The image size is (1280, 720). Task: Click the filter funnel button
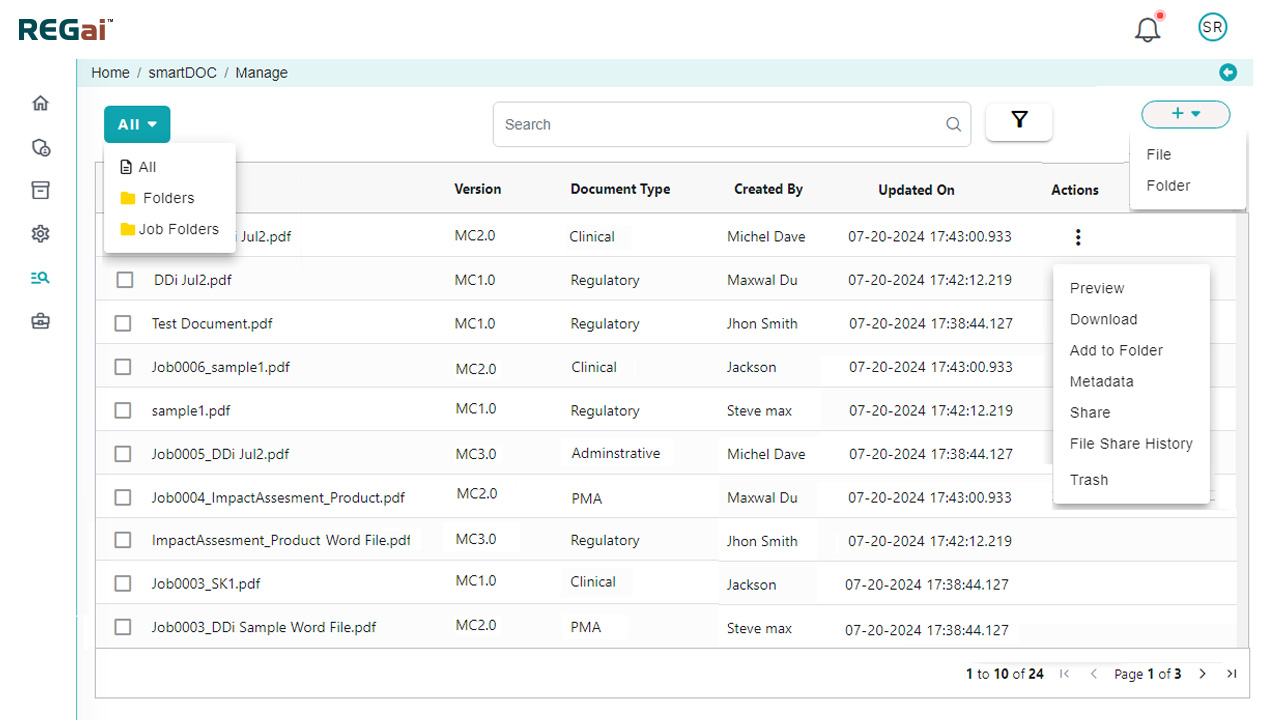click(x=1019, y=121)
